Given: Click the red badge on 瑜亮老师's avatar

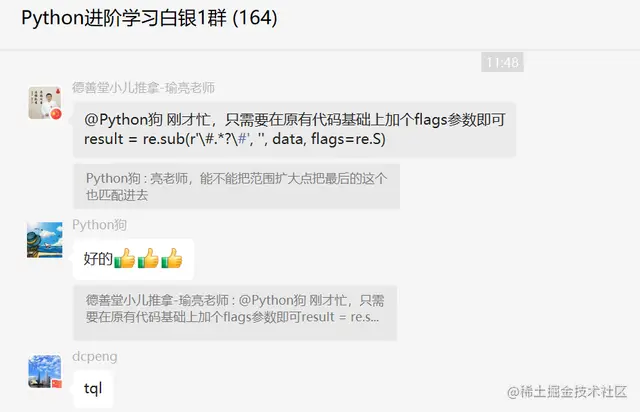Looking at the screenshot, I should point(56,114).
